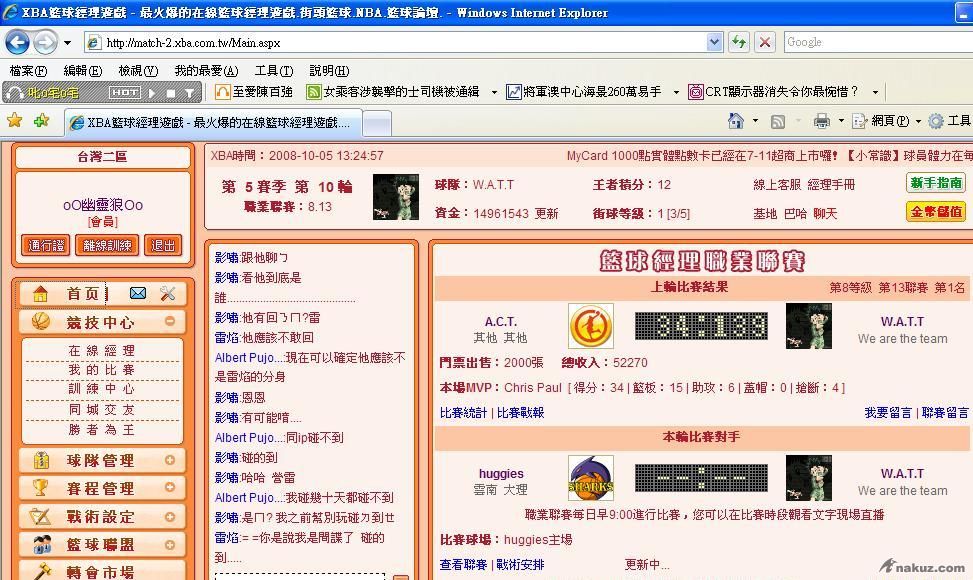Open the 編輯(E) menu

tap(83, 71)
